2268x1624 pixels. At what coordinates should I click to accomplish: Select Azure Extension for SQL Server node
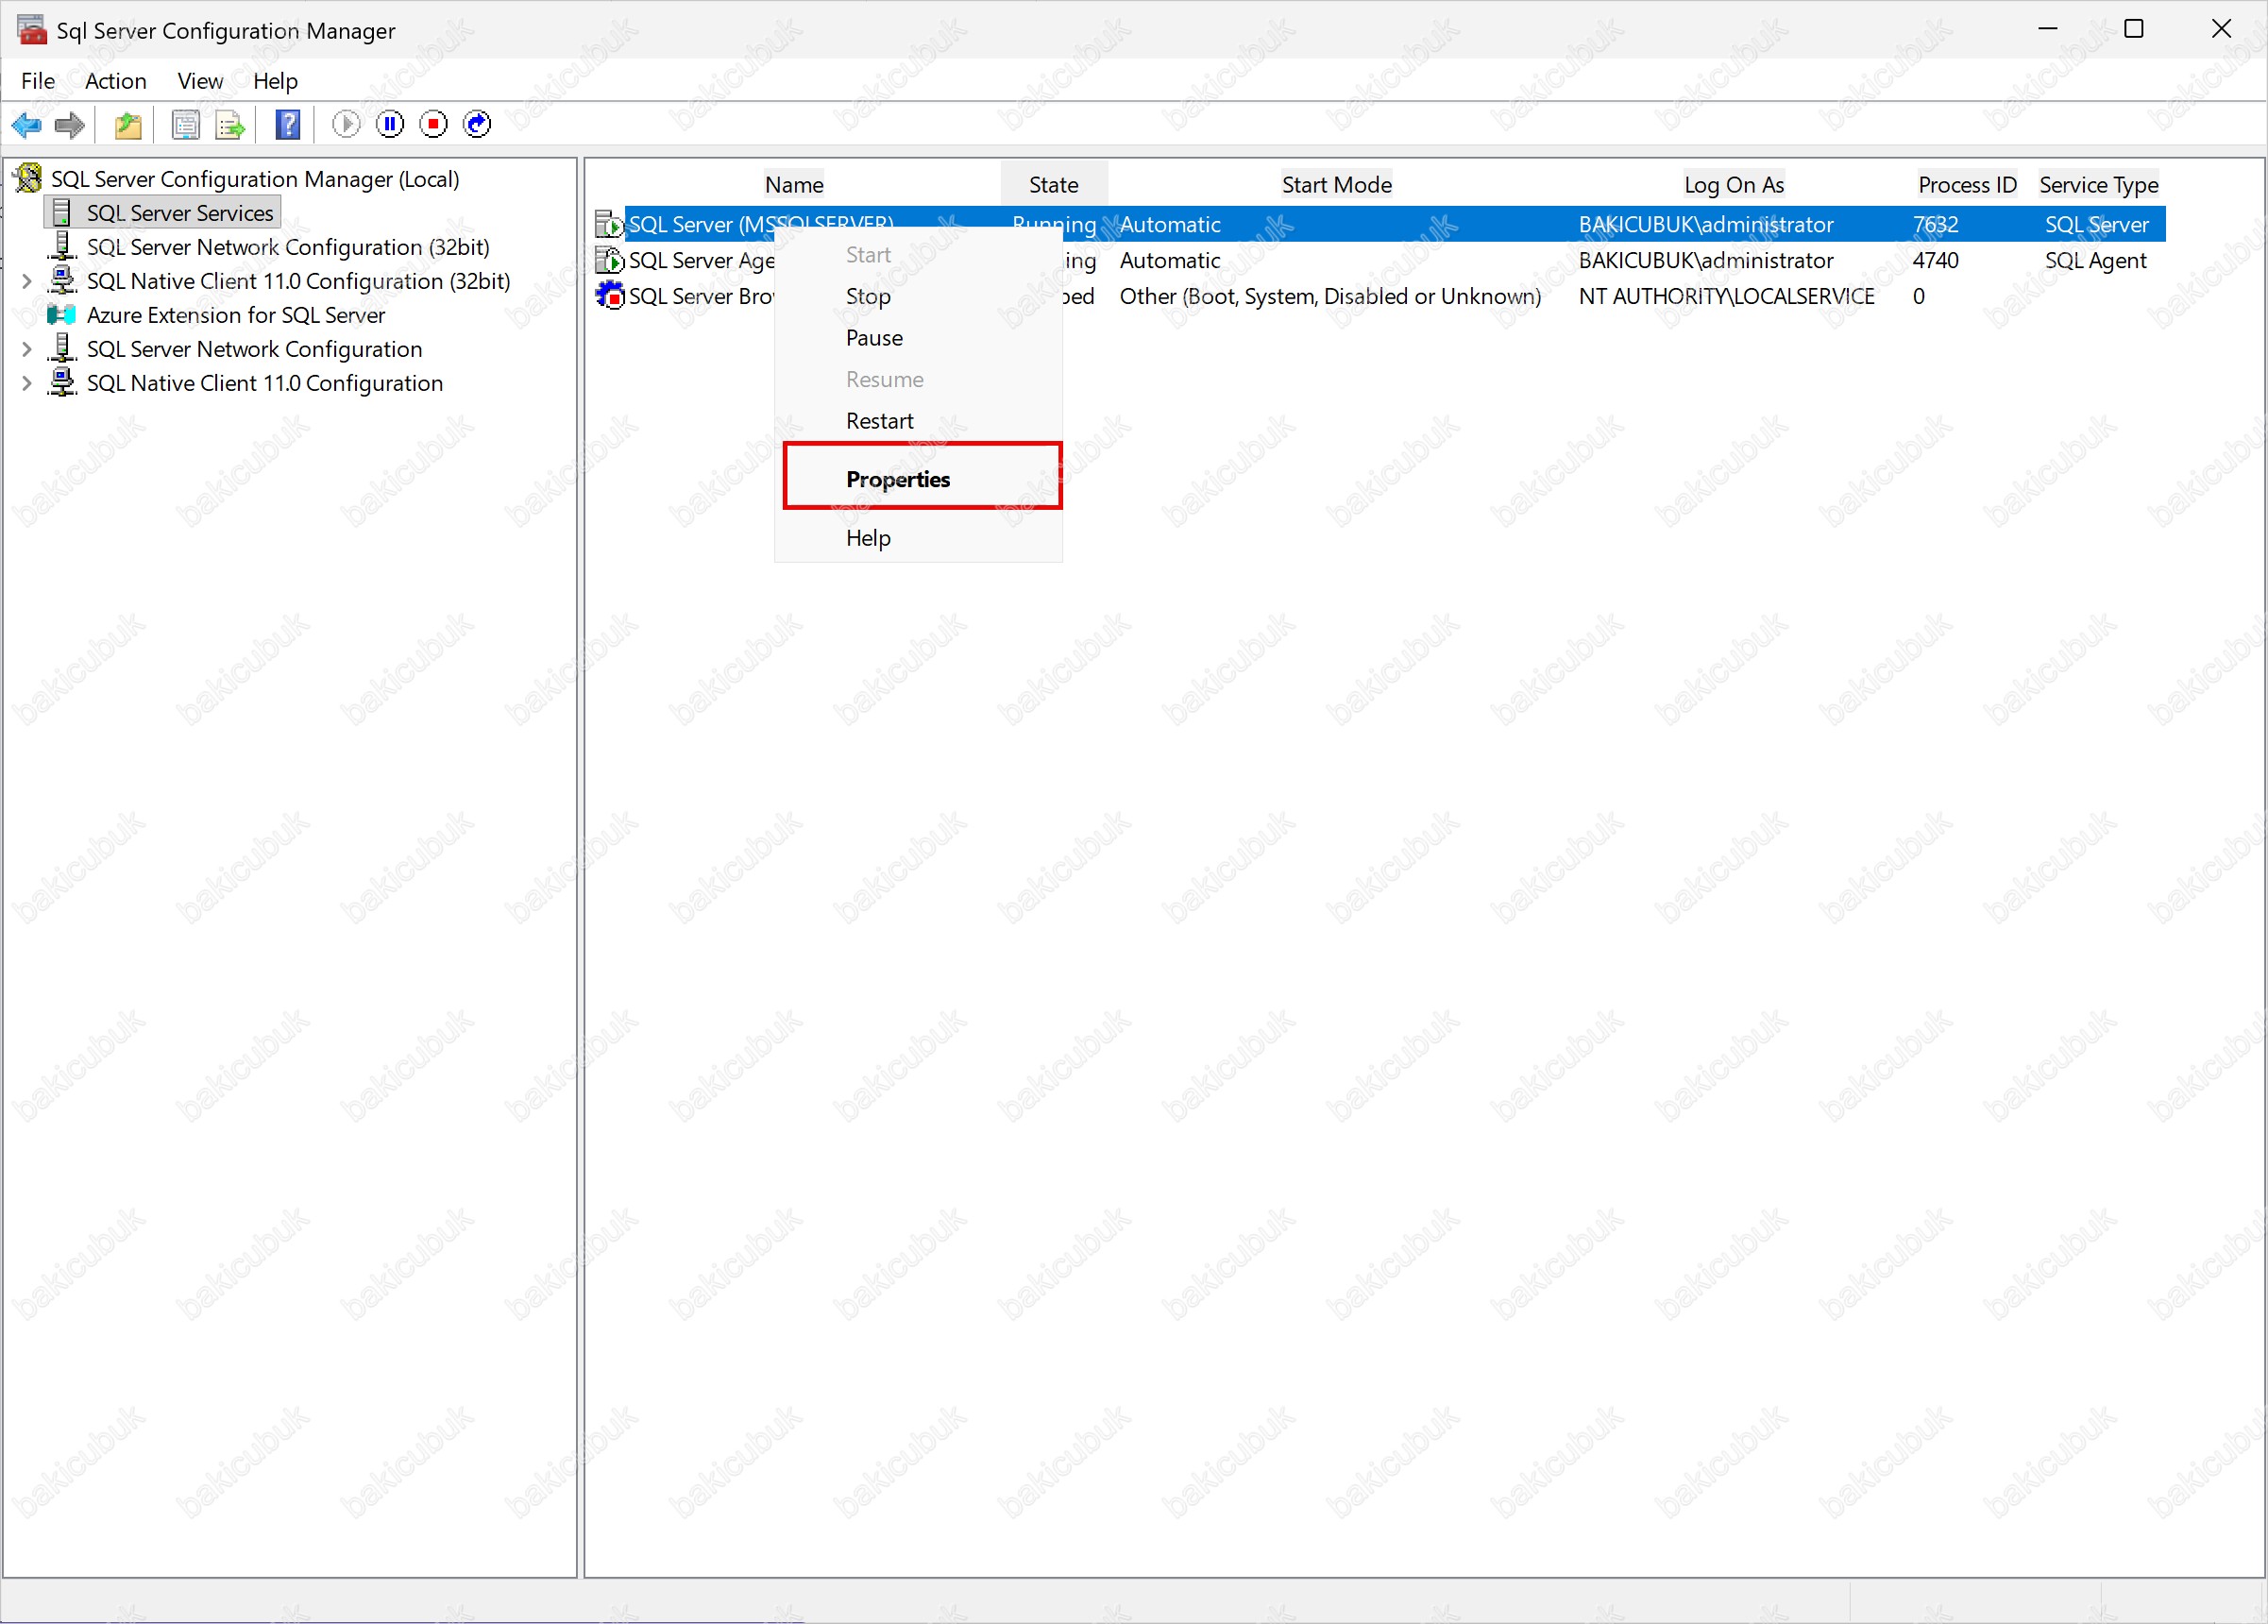click(235, 316)
